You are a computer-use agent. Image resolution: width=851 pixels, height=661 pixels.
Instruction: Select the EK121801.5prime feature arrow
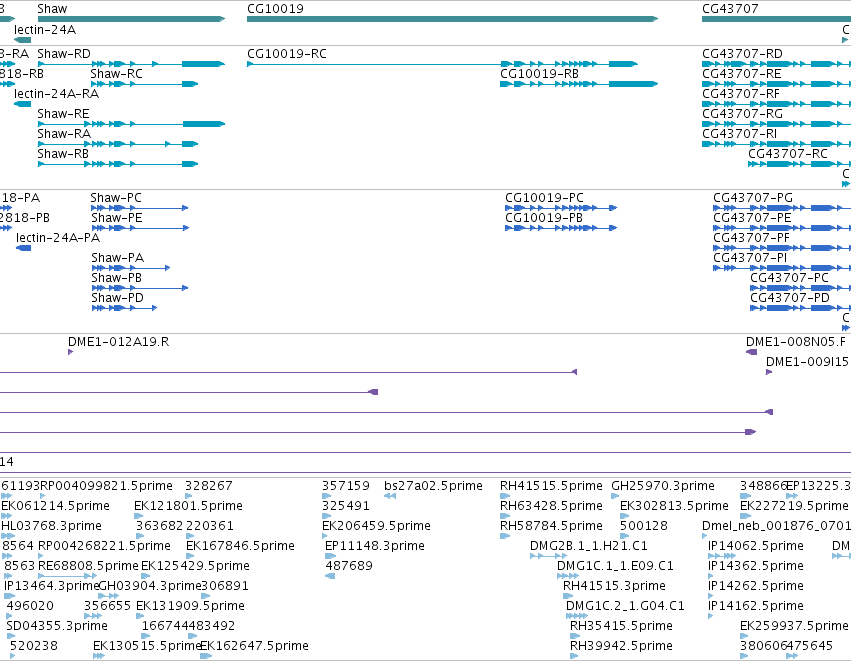pyautogui.click(x=138, y=516)
